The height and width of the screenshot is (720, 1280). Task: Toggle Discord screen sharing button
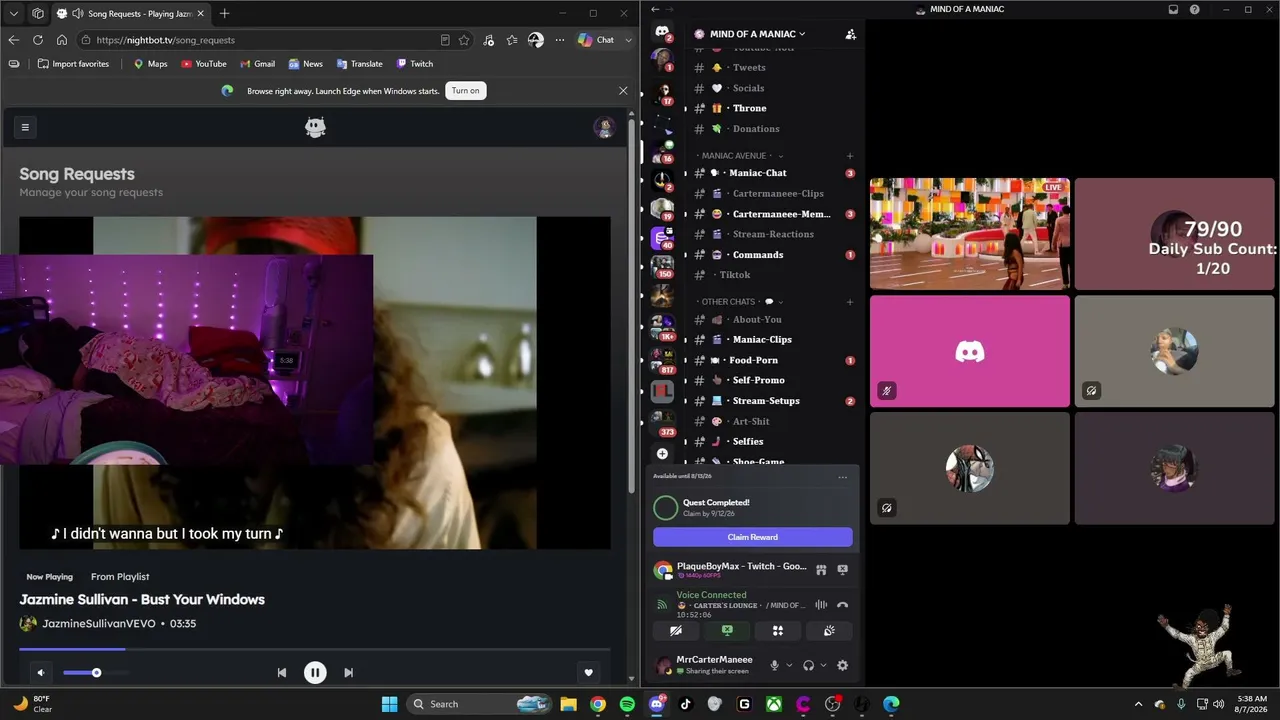727,631
